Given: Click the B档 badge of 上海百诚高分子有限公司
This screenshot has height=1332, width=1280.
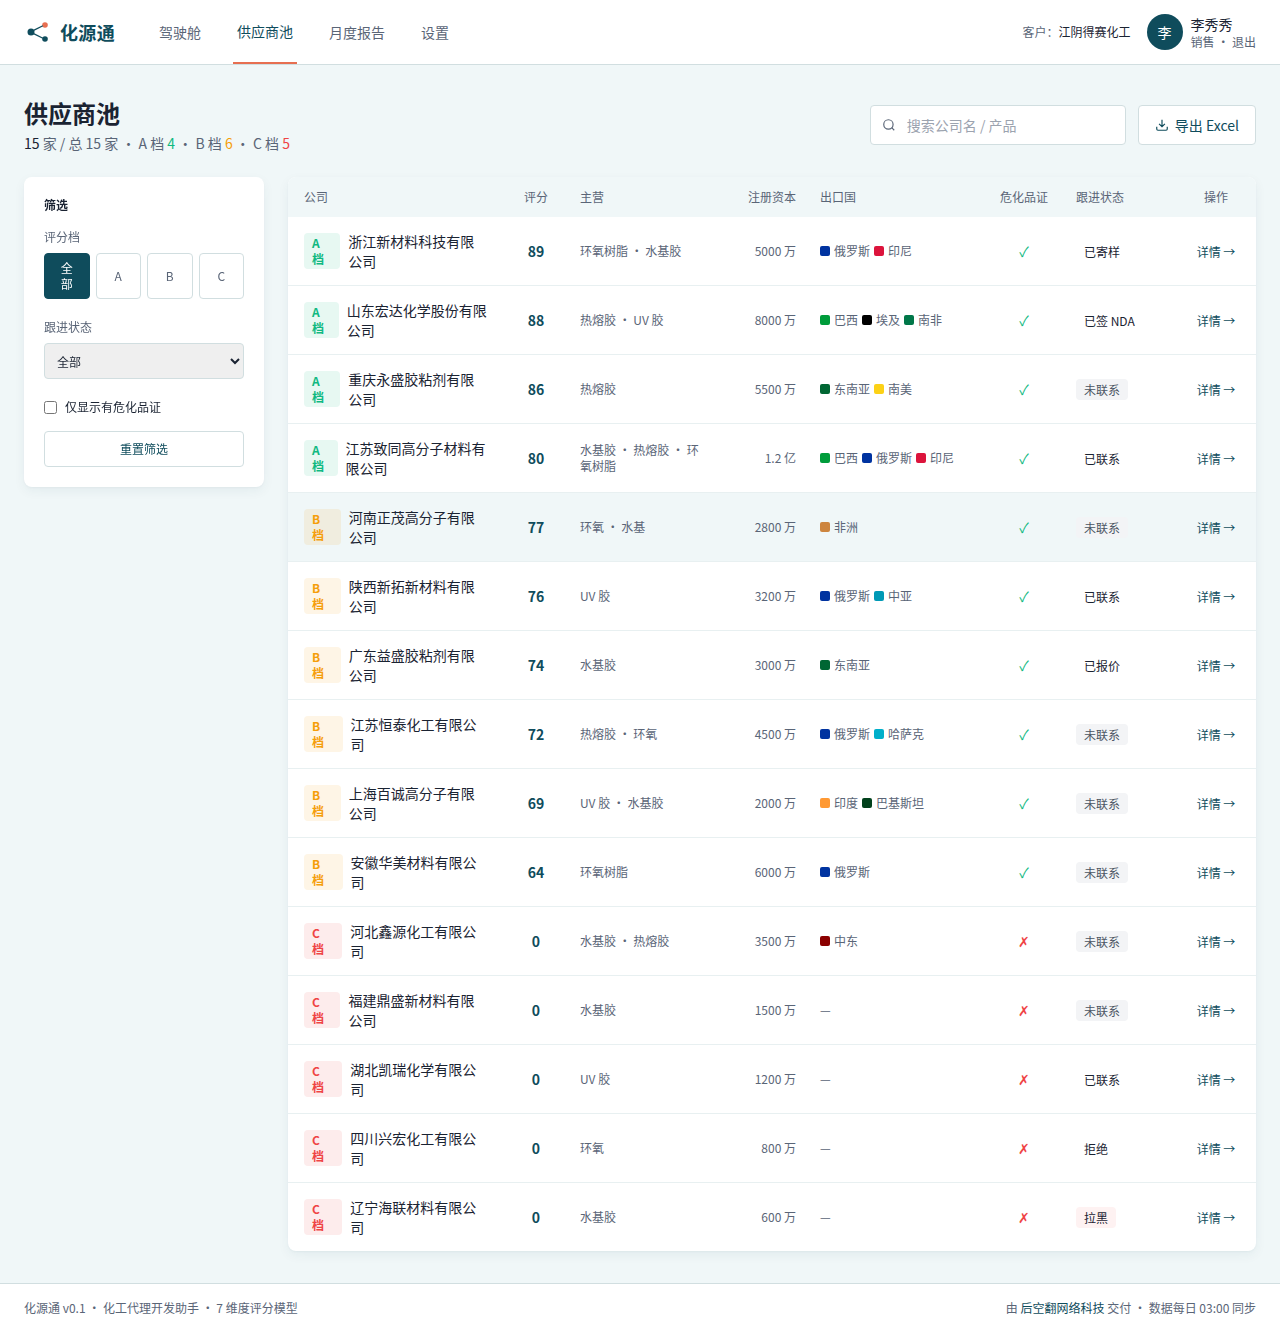Looking at the screenshot, I should (322, 803).
